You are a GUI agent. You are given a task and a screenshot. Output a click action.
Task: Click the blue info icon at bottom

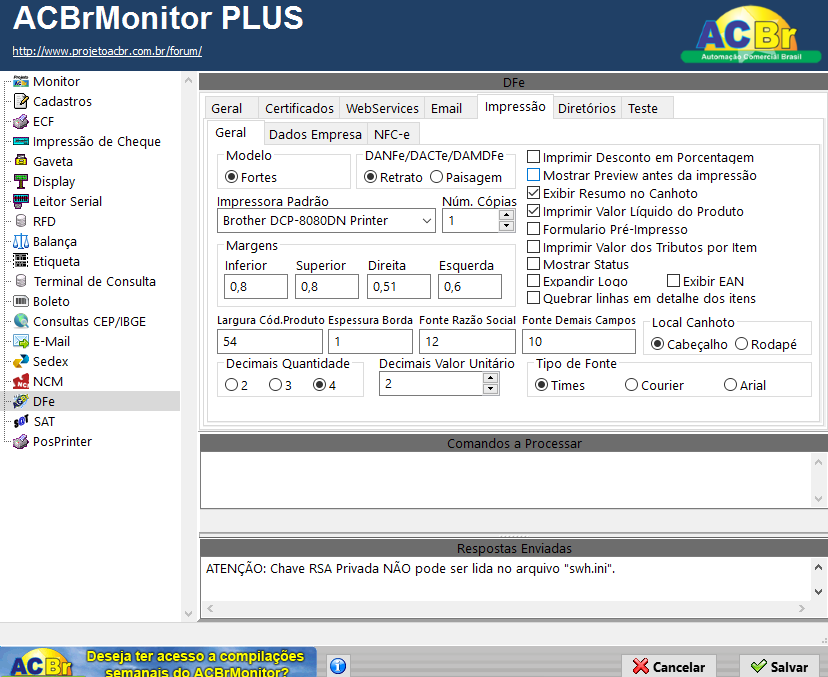pos(338,666)
